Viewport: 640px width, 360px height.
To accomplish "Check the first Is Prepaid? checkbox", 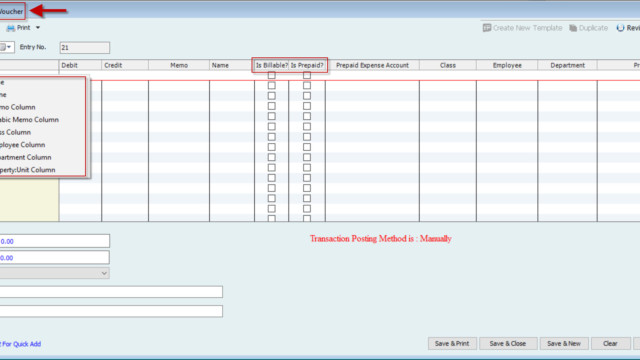I will (307, 76).
